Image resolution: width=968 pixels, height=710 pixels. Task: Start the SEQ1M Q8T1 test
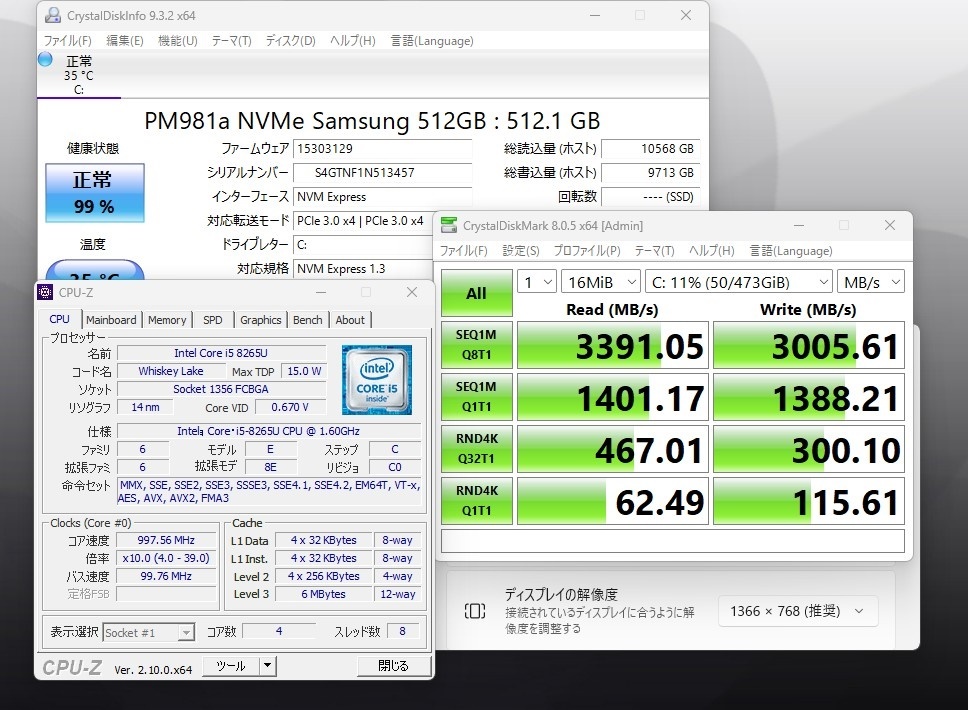pos(477,345)
